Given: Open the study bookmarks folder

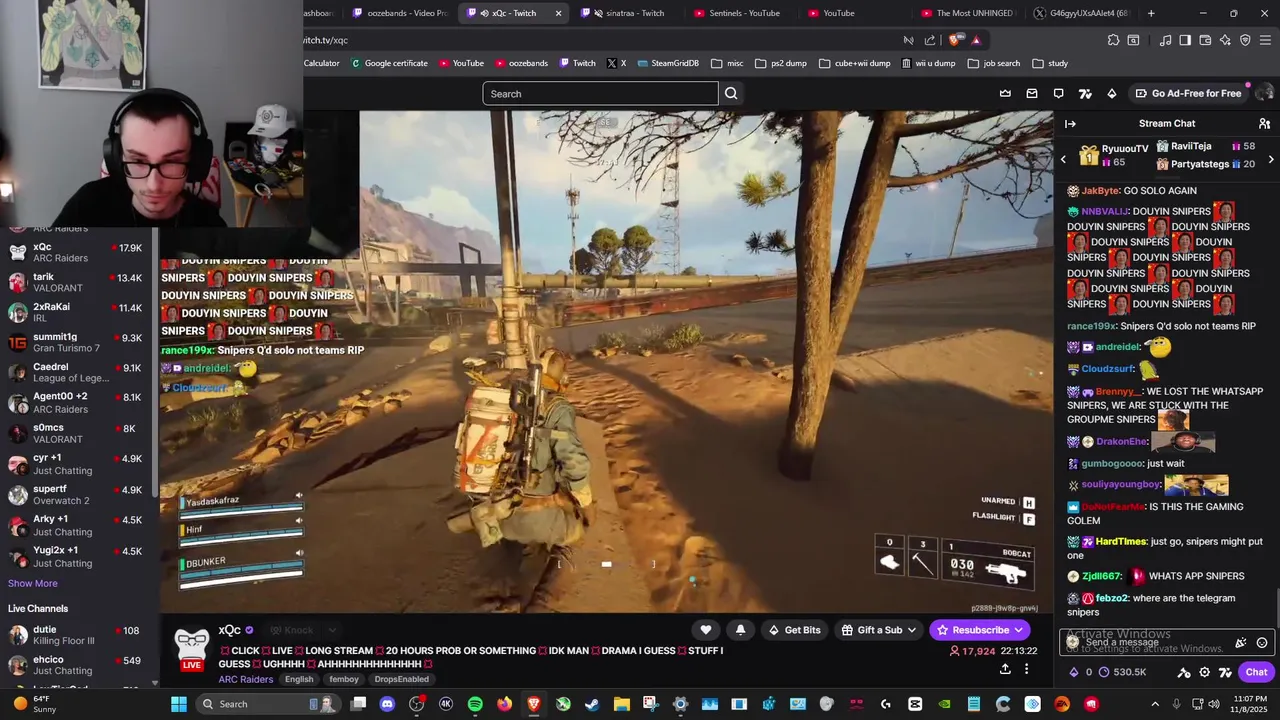Looking at the screenshot, I should click(x=1049, y=63).
